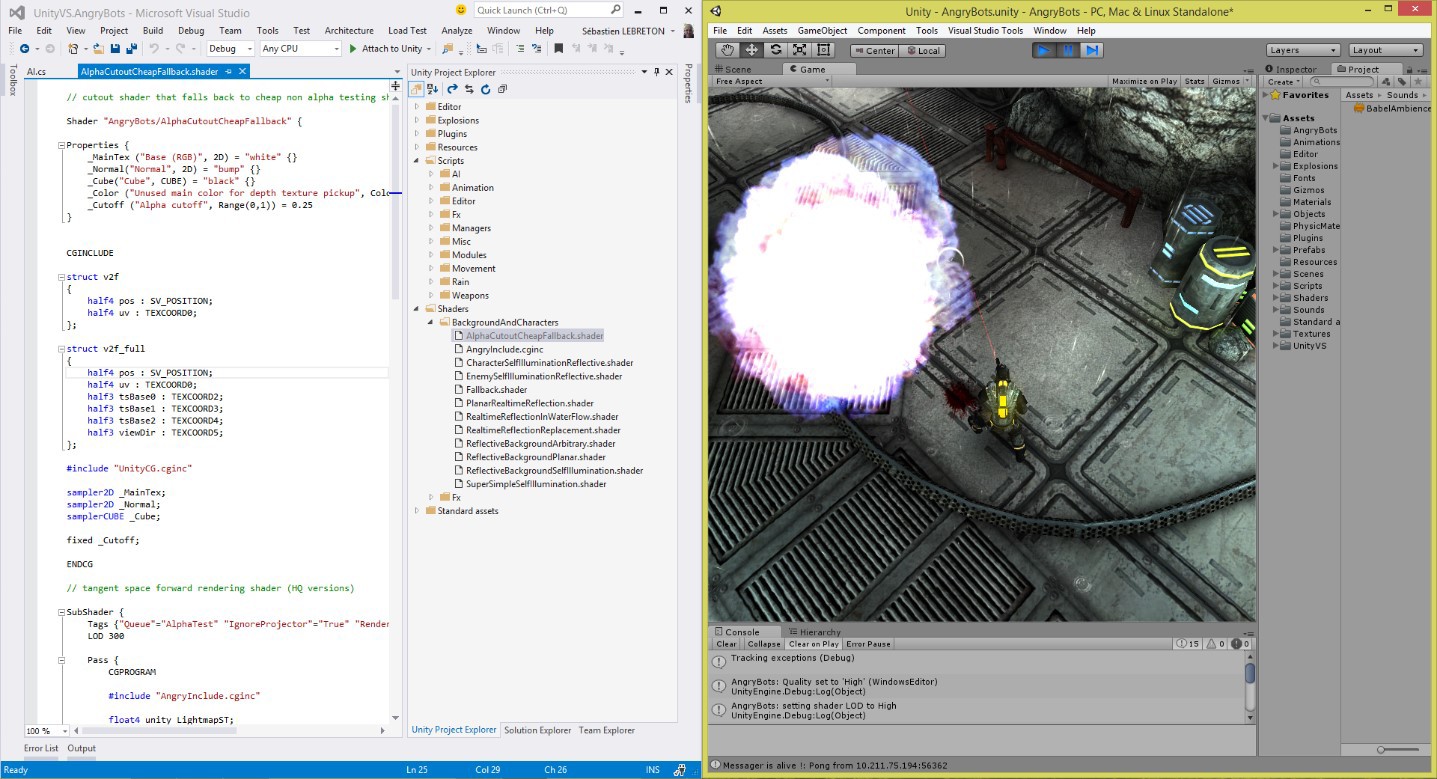Viewport: 1437px width, 779px height.
Task: Collapse Scripts folder in Unity Project Explorer
Action: coord(418,160)
